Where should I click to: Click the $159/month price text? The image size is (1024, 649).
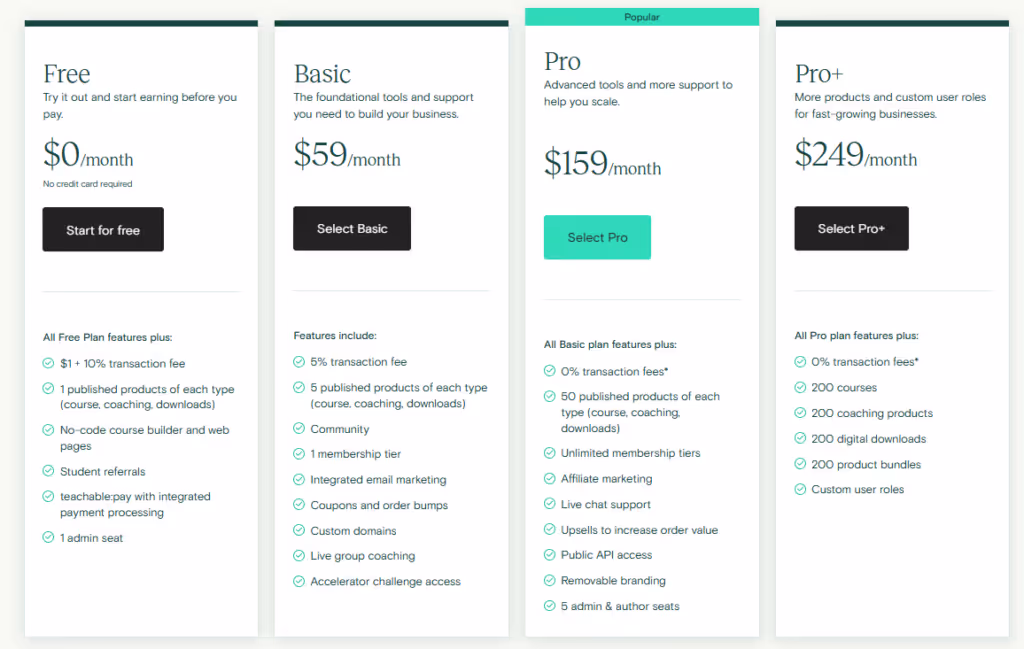602,162
